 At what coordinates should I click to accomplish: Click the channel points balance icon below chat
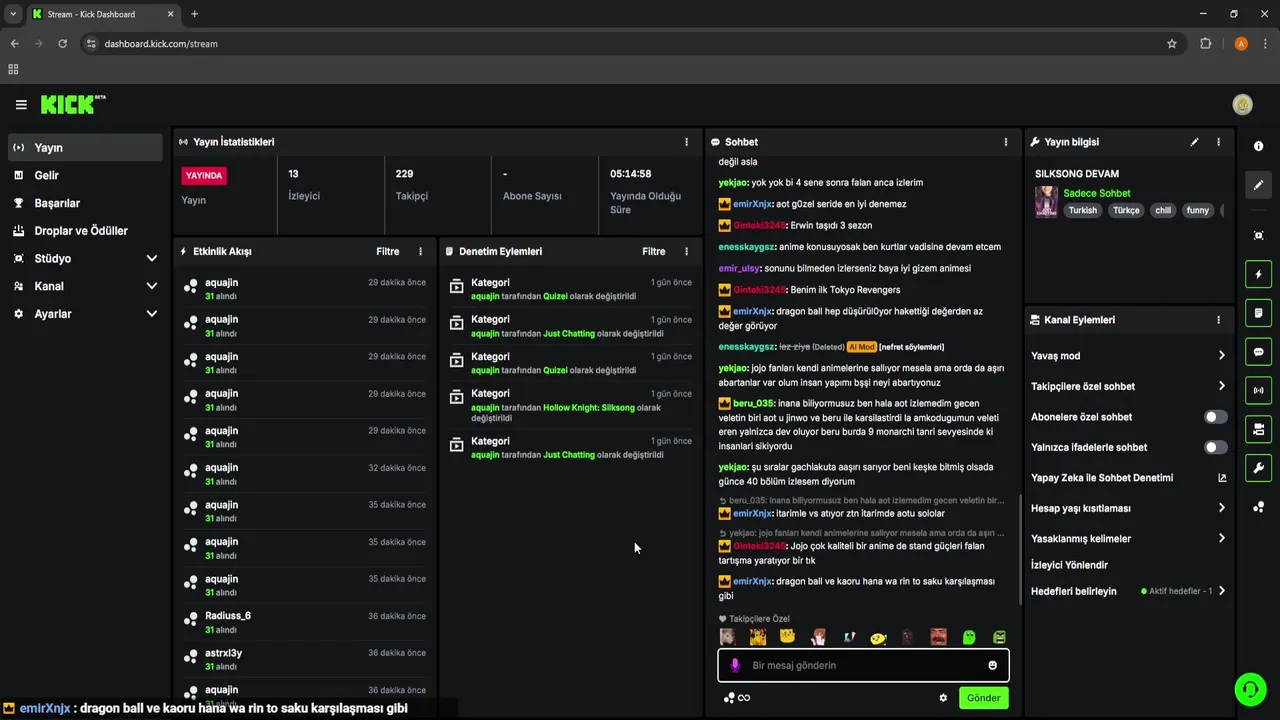737,698
